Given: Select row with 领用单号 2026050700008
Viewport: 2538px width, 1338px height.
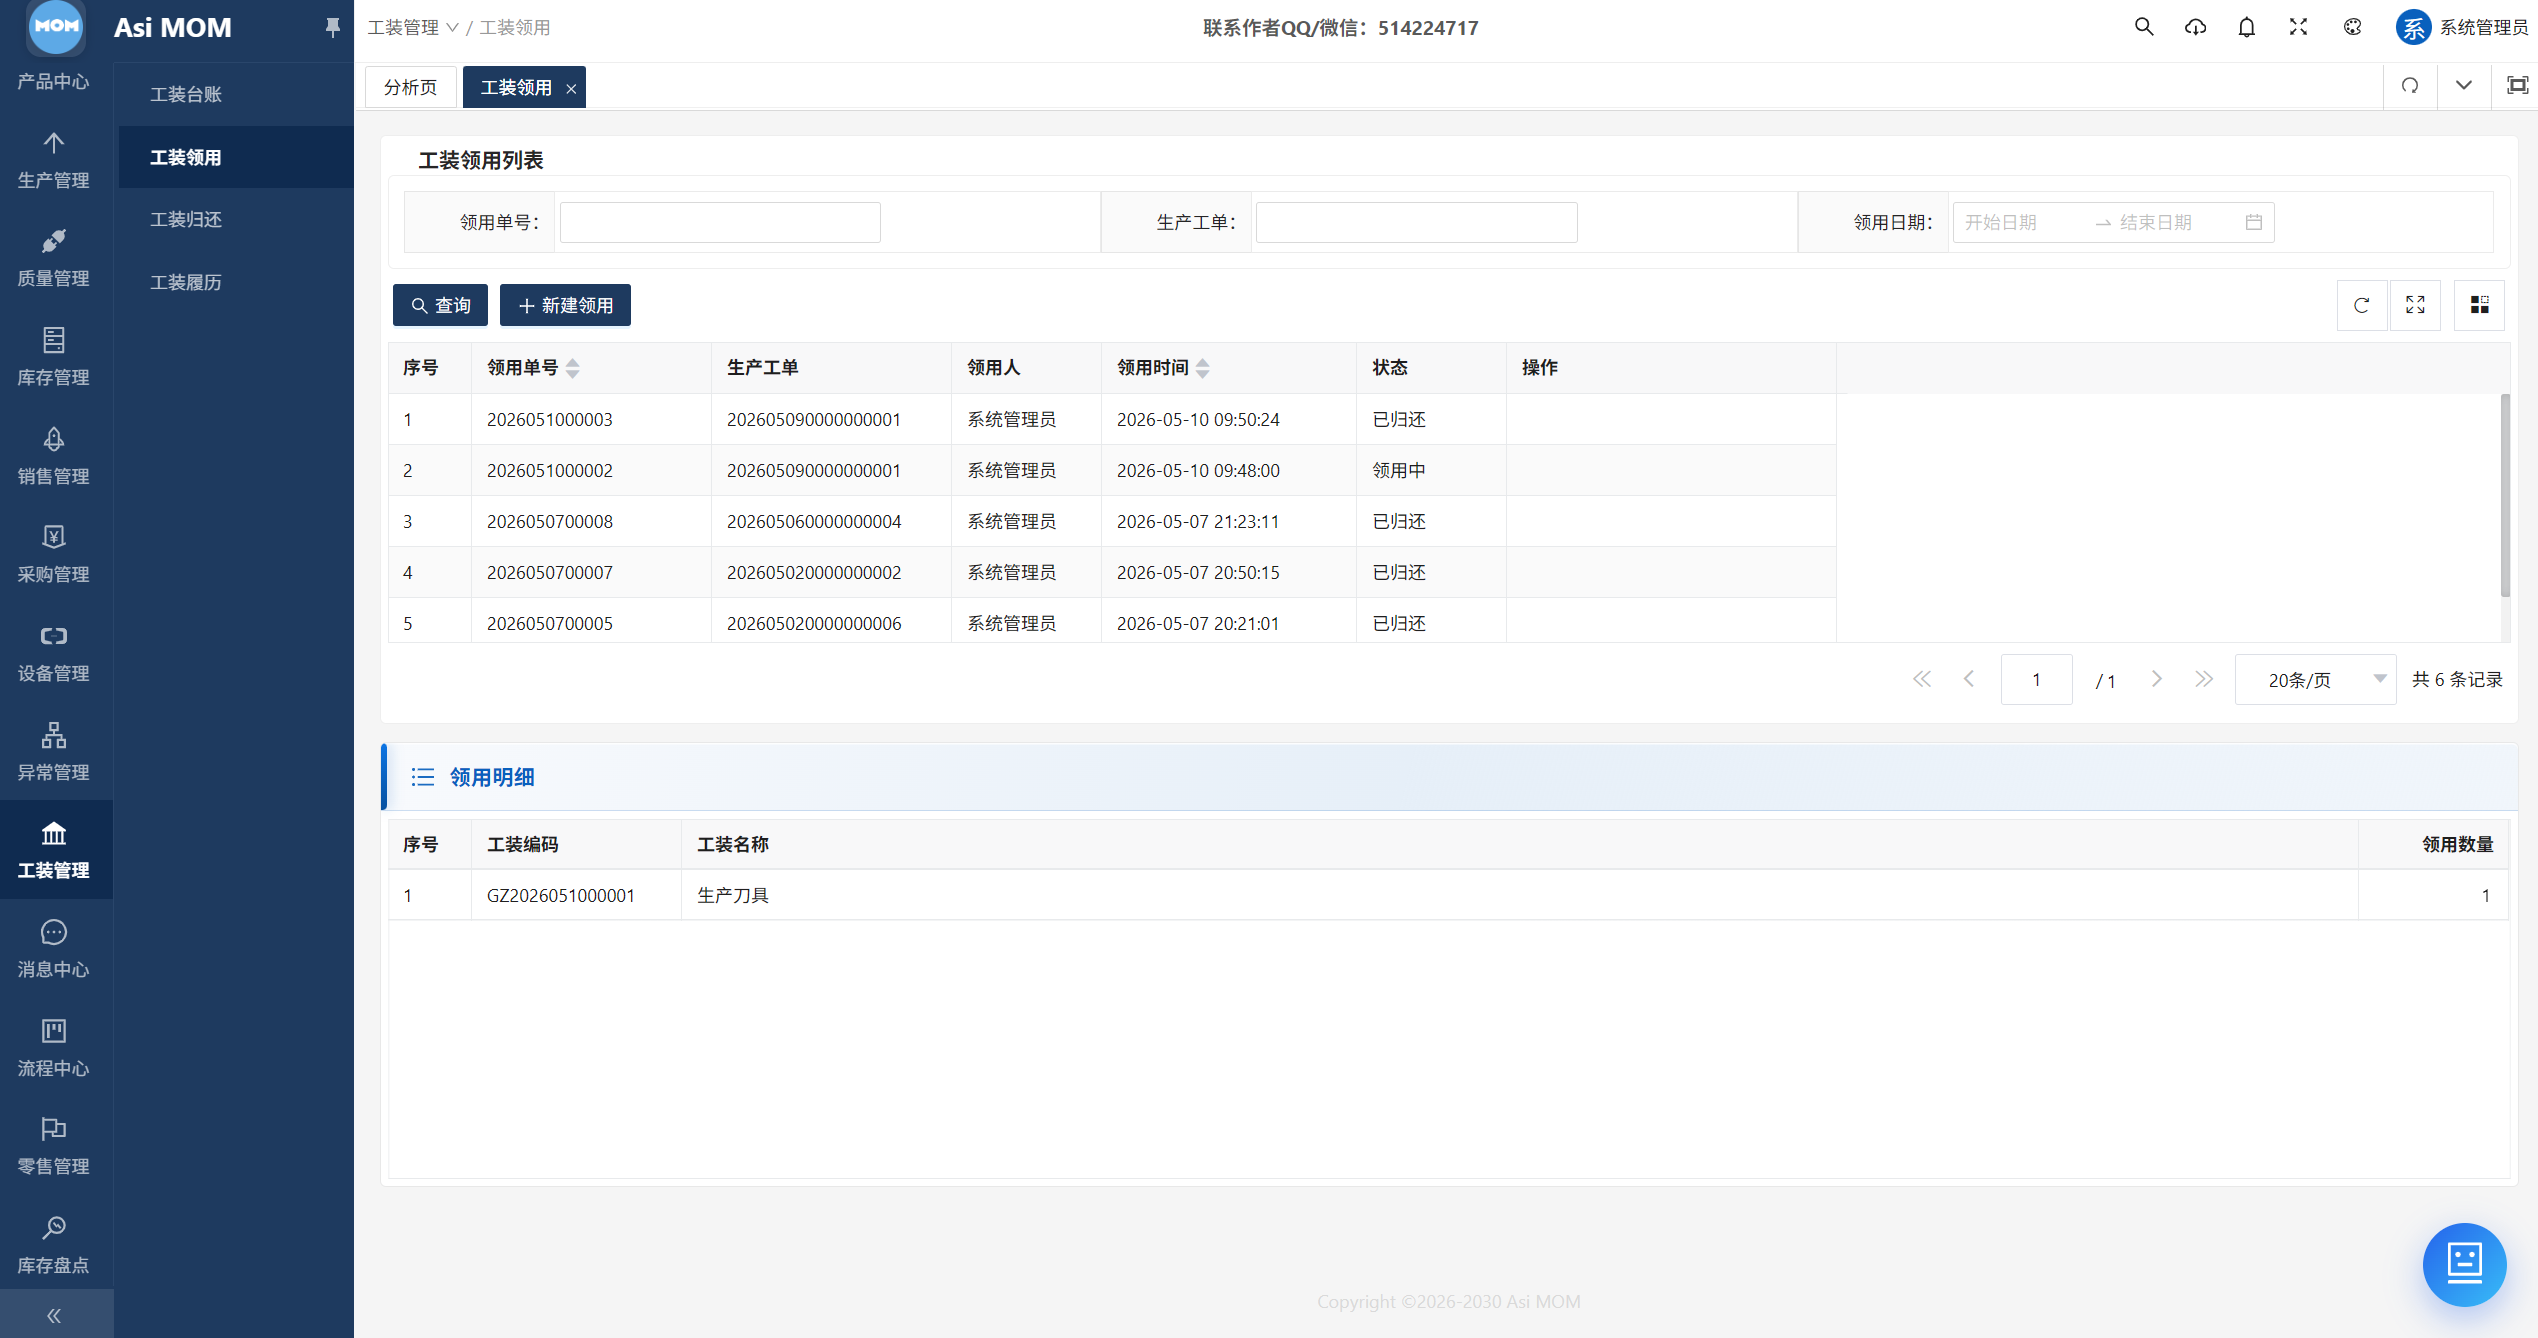Looking at the screenshot, I should point(1112,521).
